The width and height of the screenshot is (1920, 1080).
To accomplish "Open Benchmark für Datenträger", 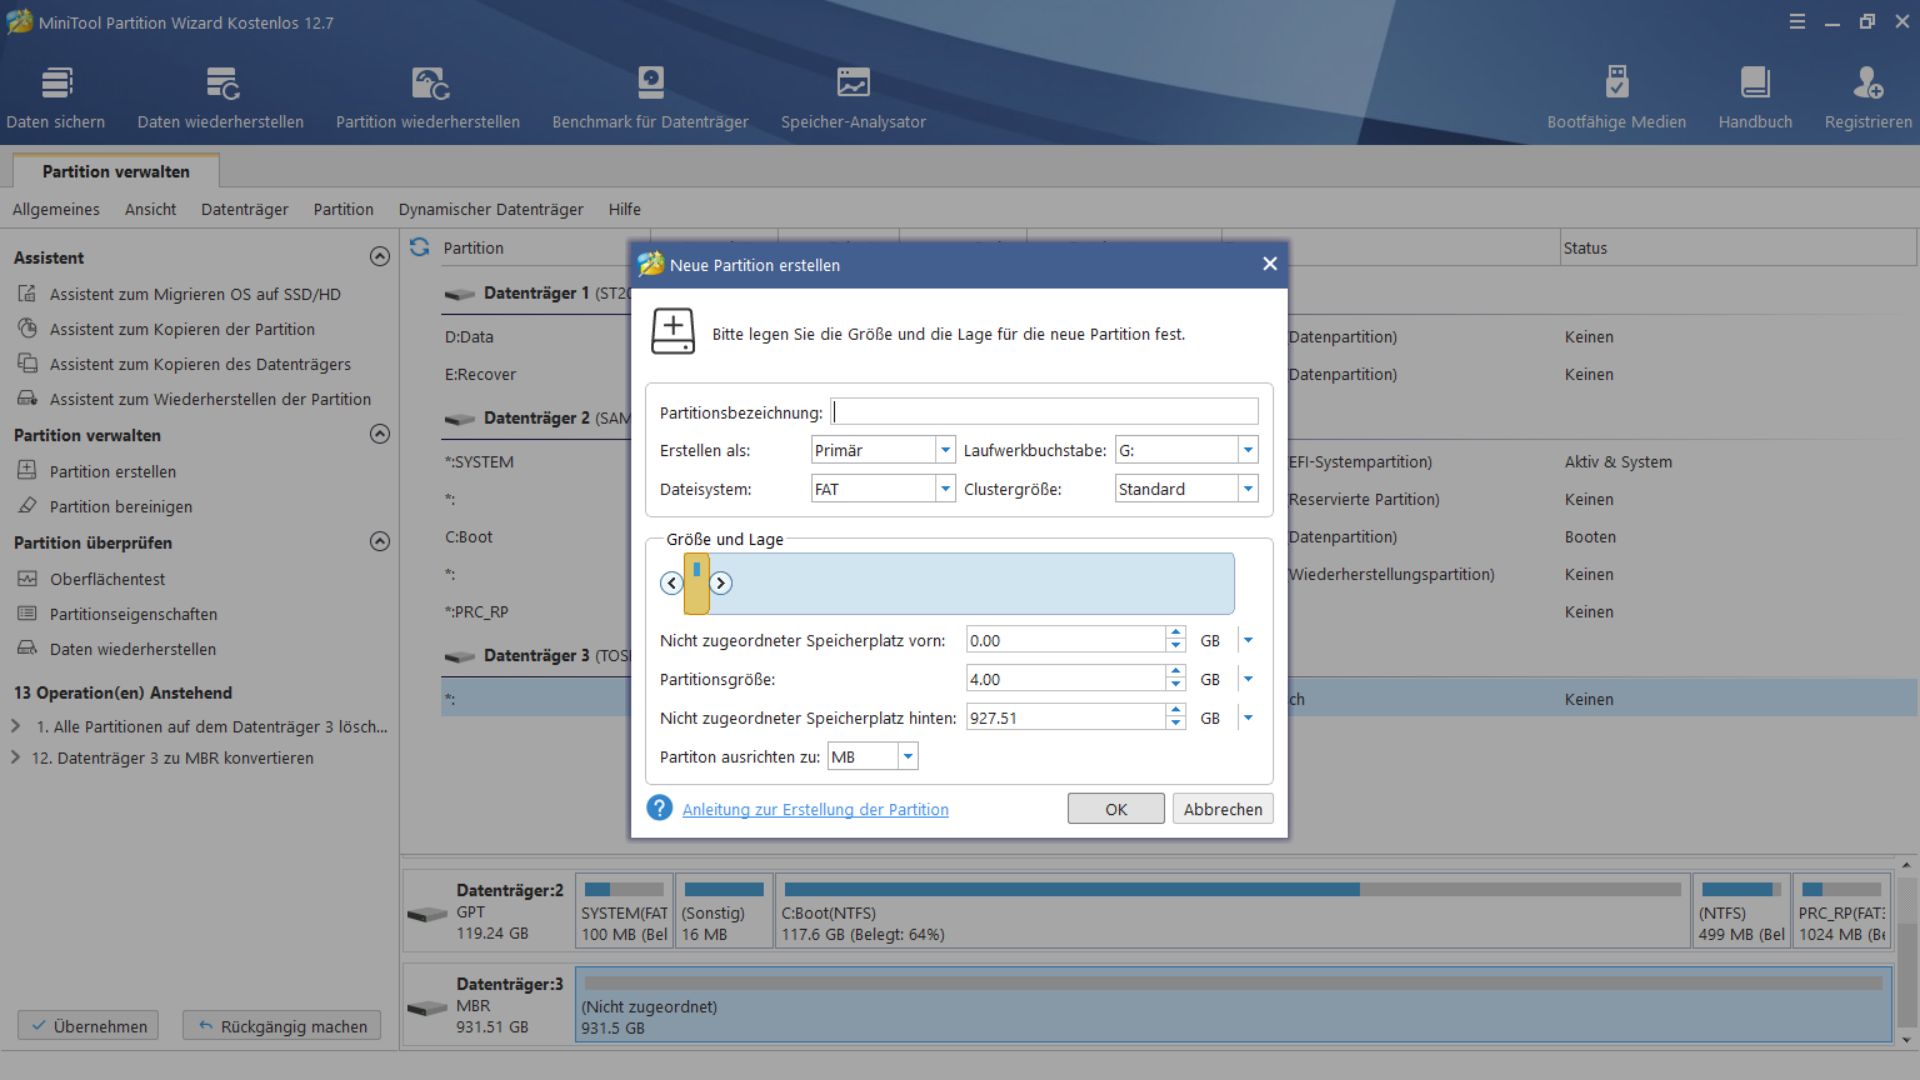I will (x=650, y=84).
